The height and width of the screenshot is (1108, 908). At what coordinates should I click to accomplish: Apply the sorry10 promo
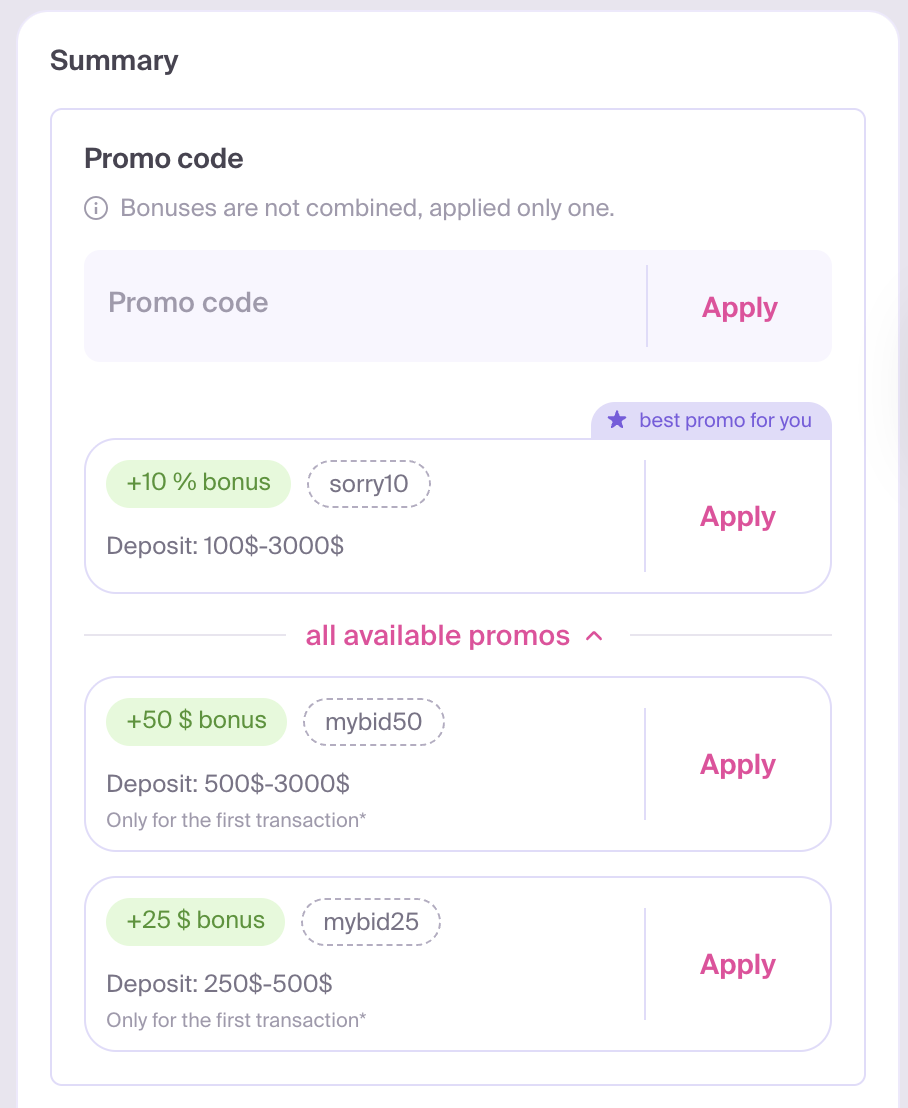[738, 516]
